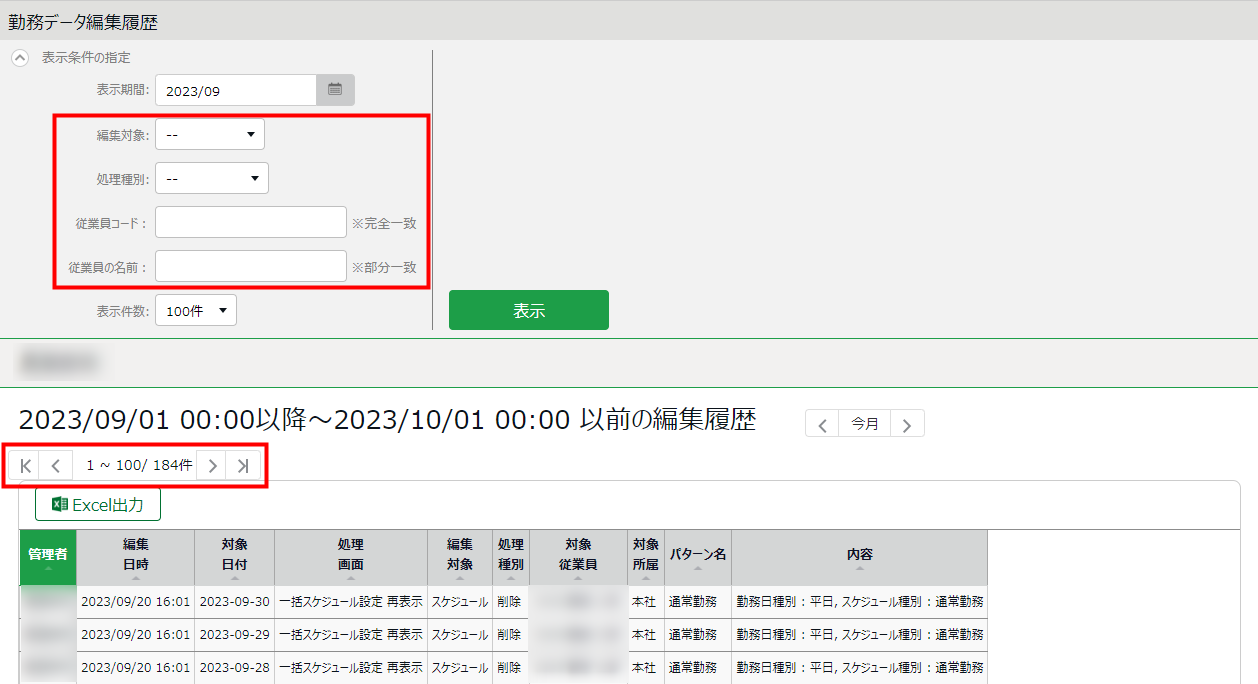
Task: Click the 編集履歴 period heading text
Action: [387, 420]
